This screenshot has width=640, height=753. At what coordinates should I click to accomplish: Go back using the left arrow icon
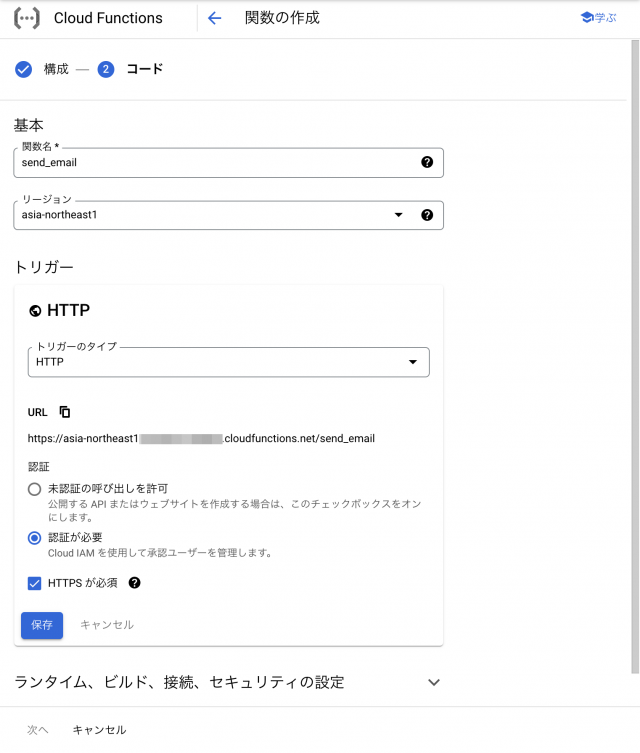(214, 18)
